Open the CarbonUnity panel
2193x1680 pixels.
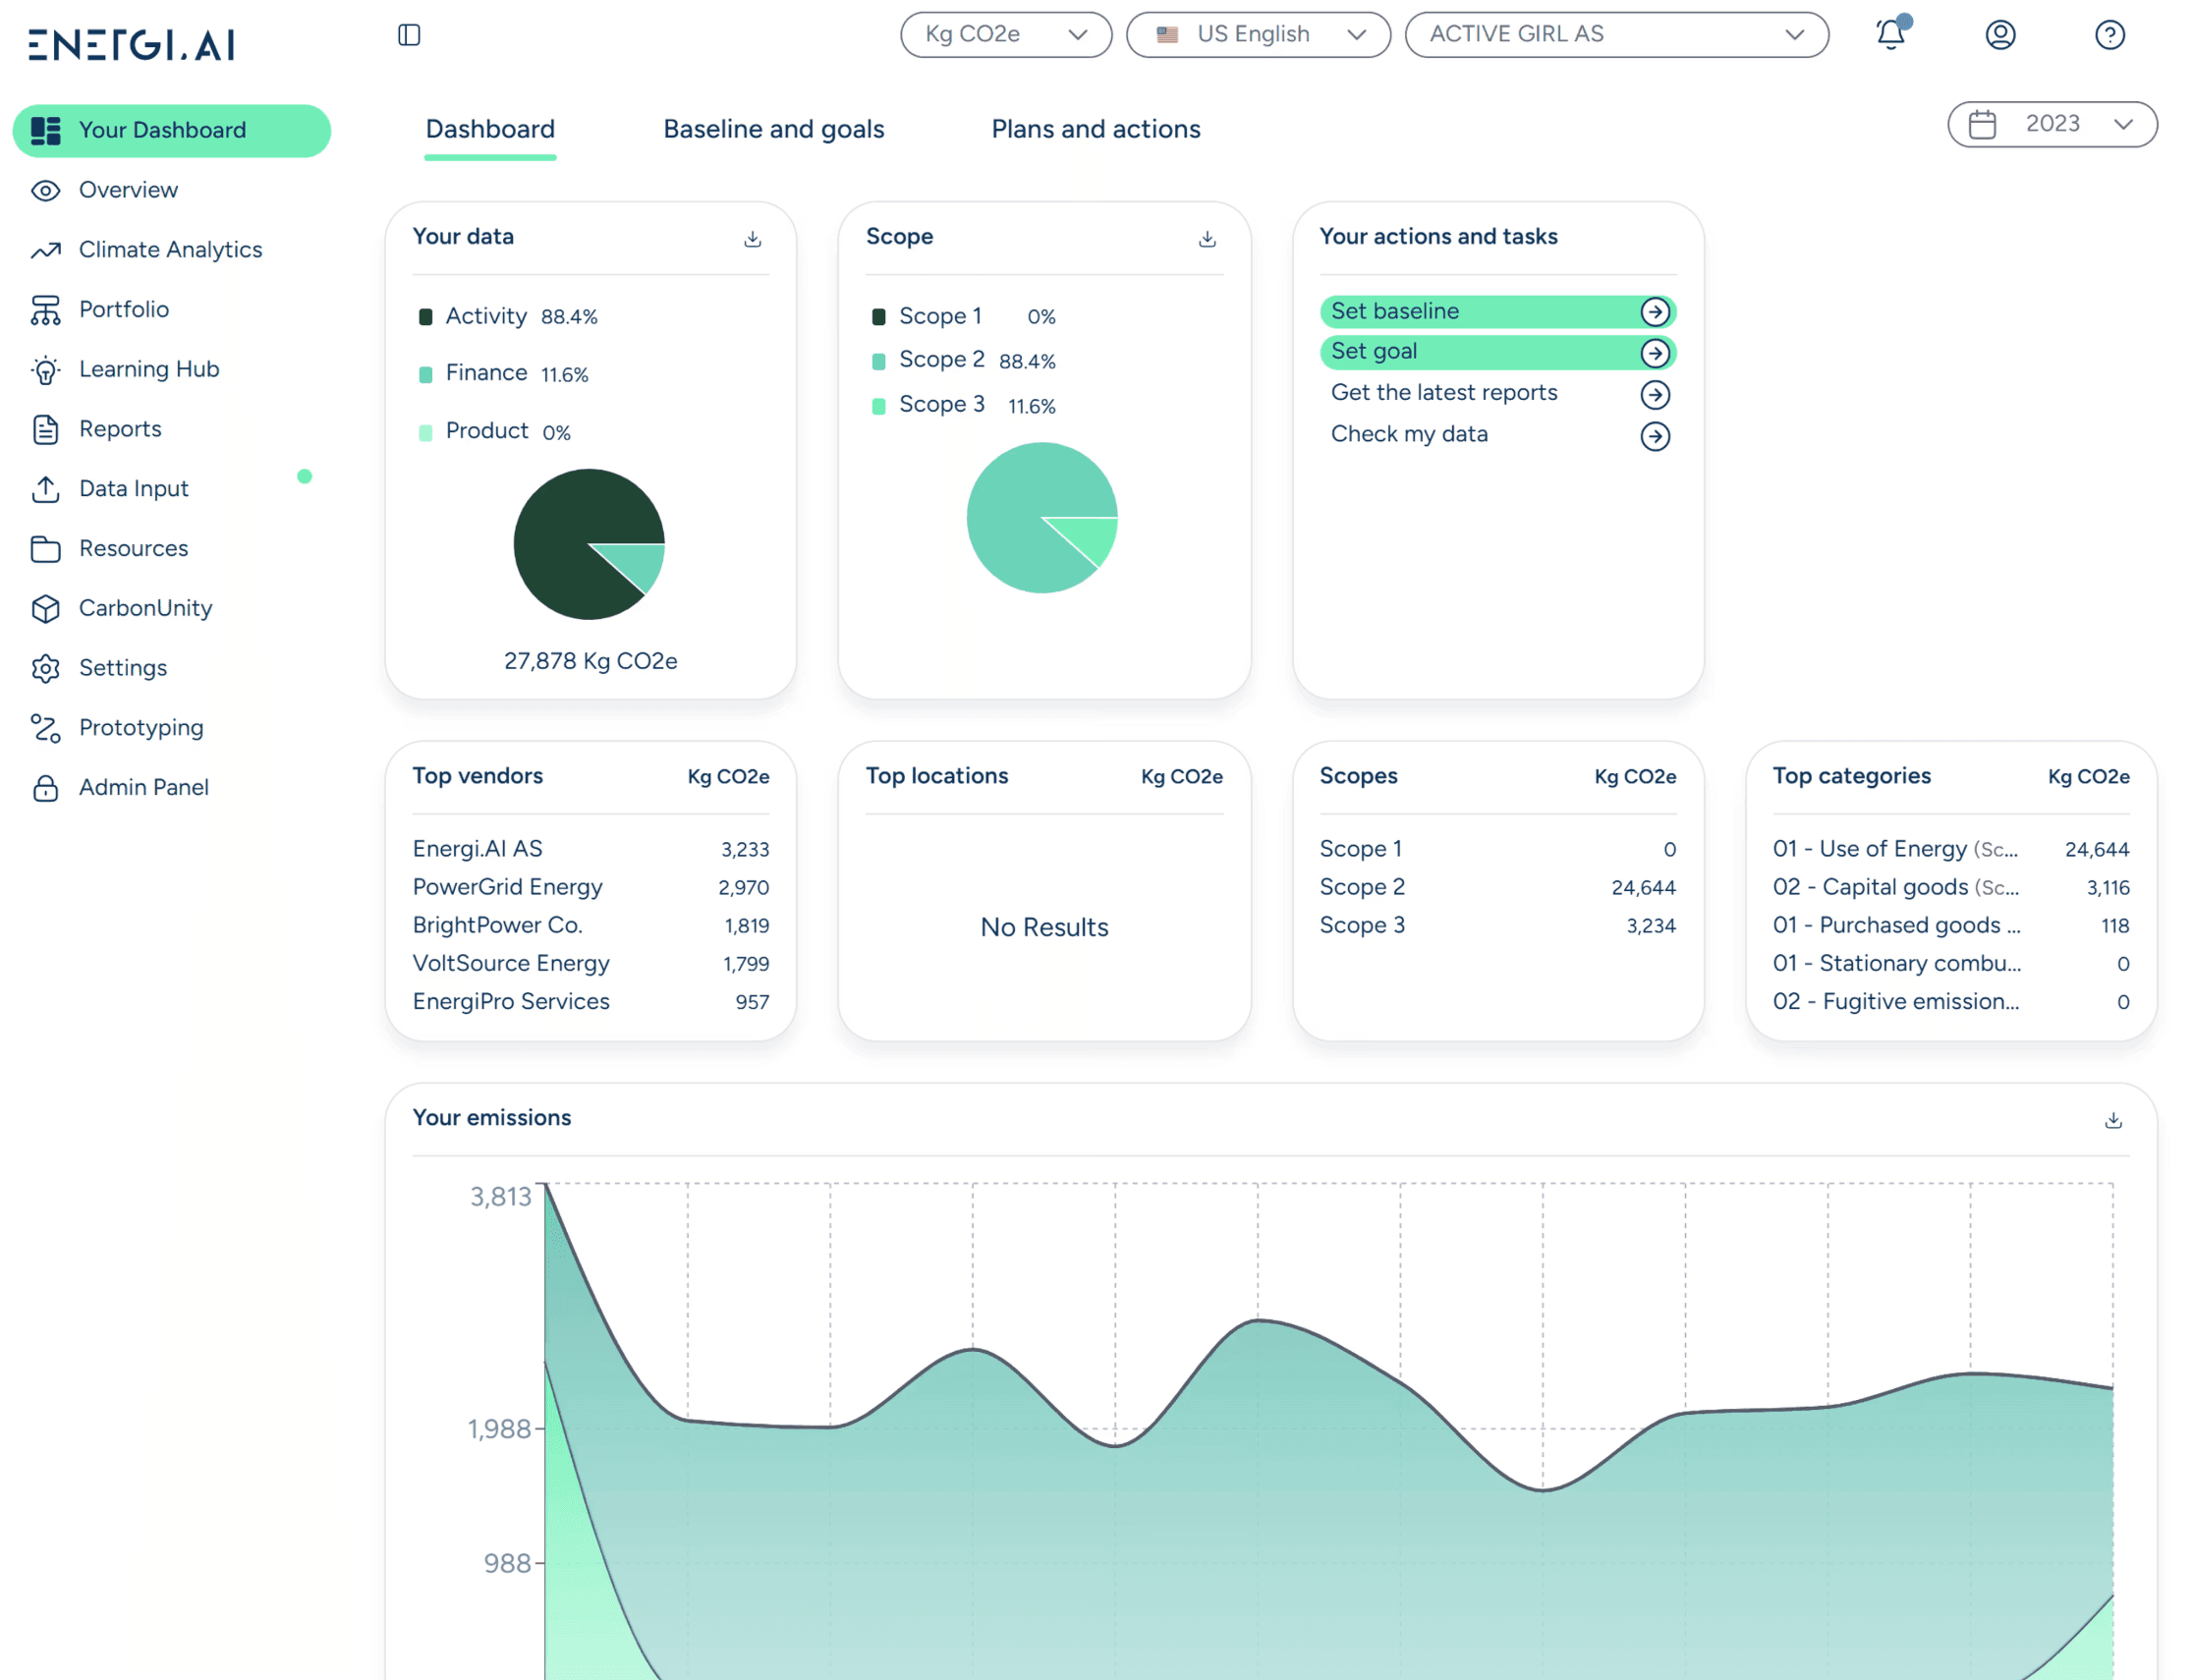click(145, 607)
